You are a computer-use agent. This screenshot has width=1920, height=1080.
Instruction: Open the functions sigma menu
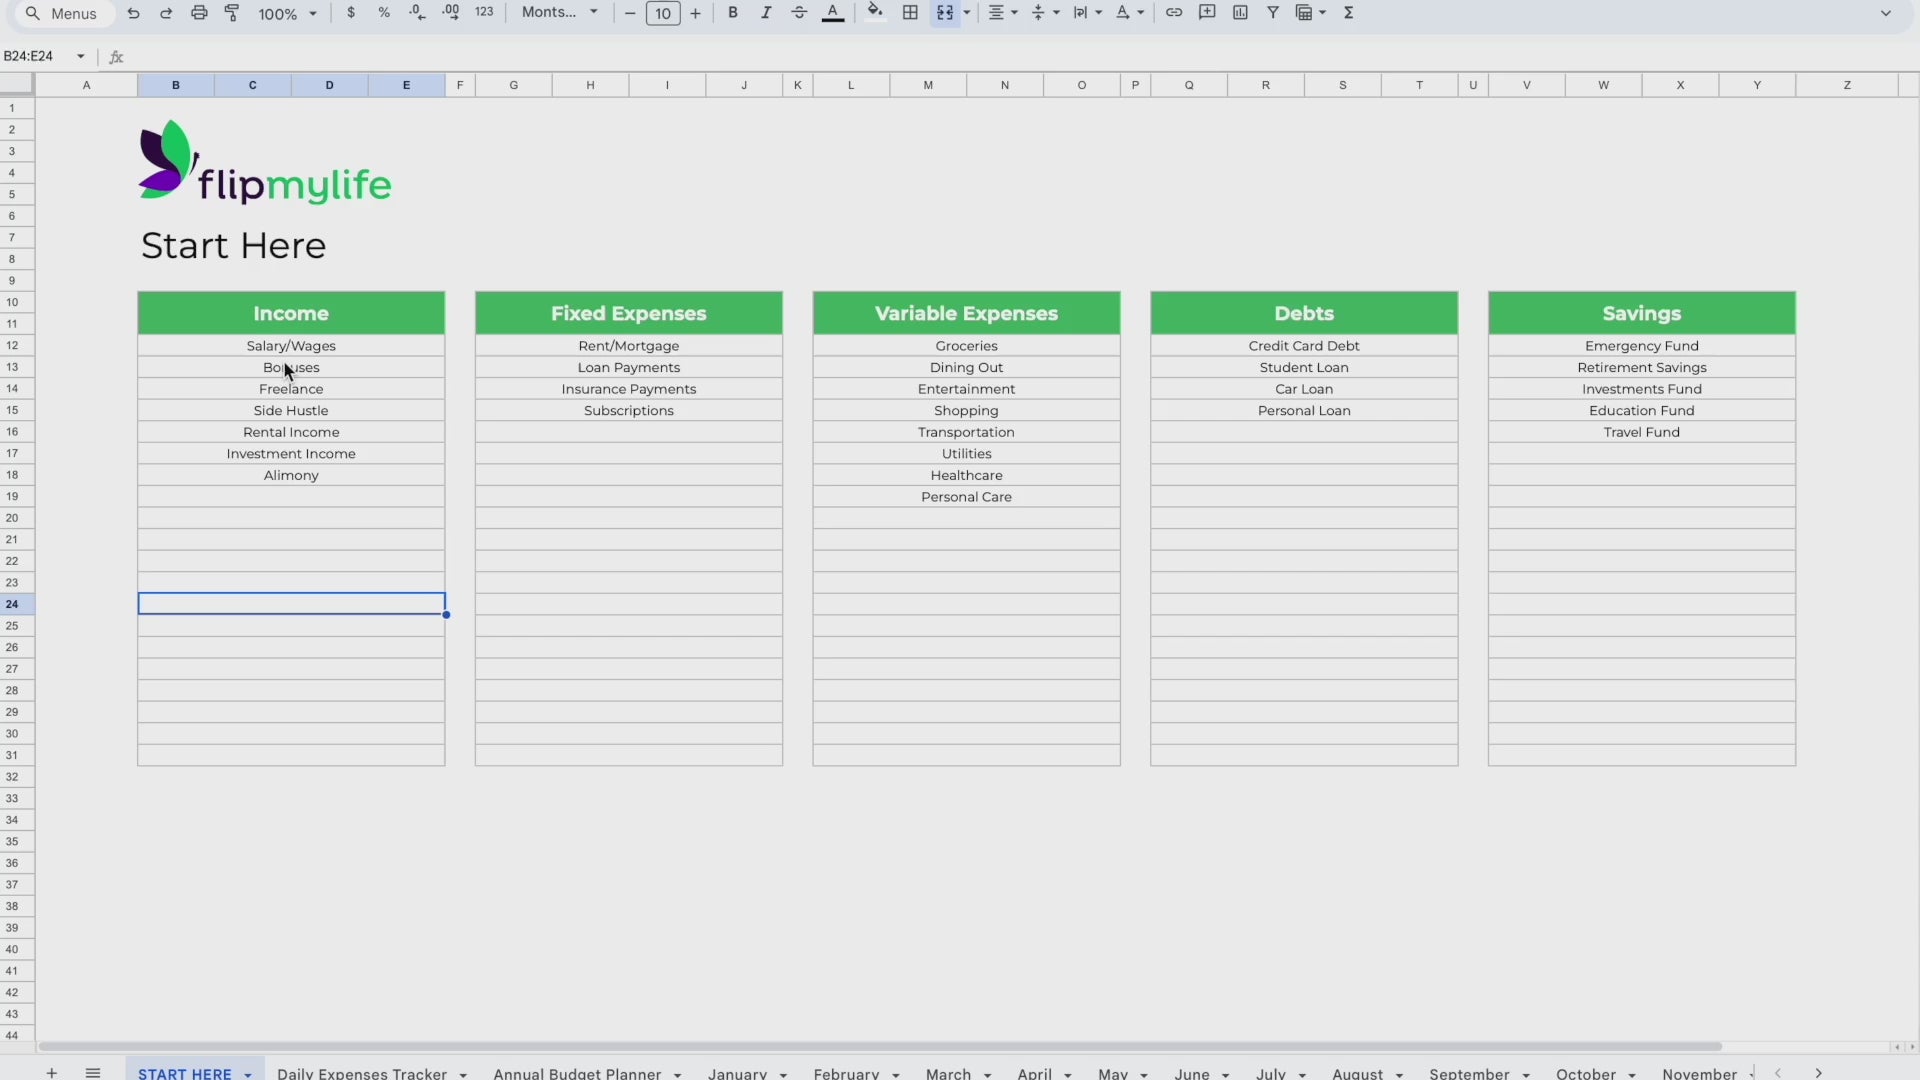coord(1349,13)
